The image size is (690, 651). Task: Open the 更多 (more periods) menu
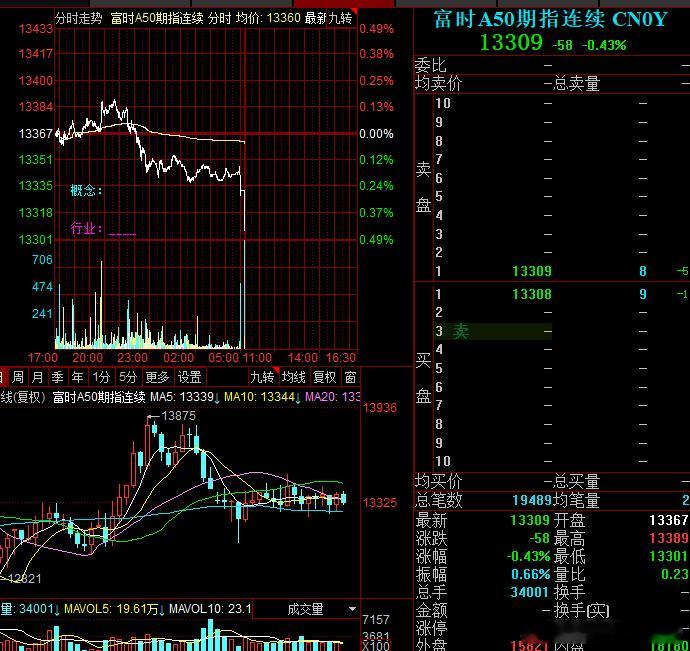tap(157, 377)
